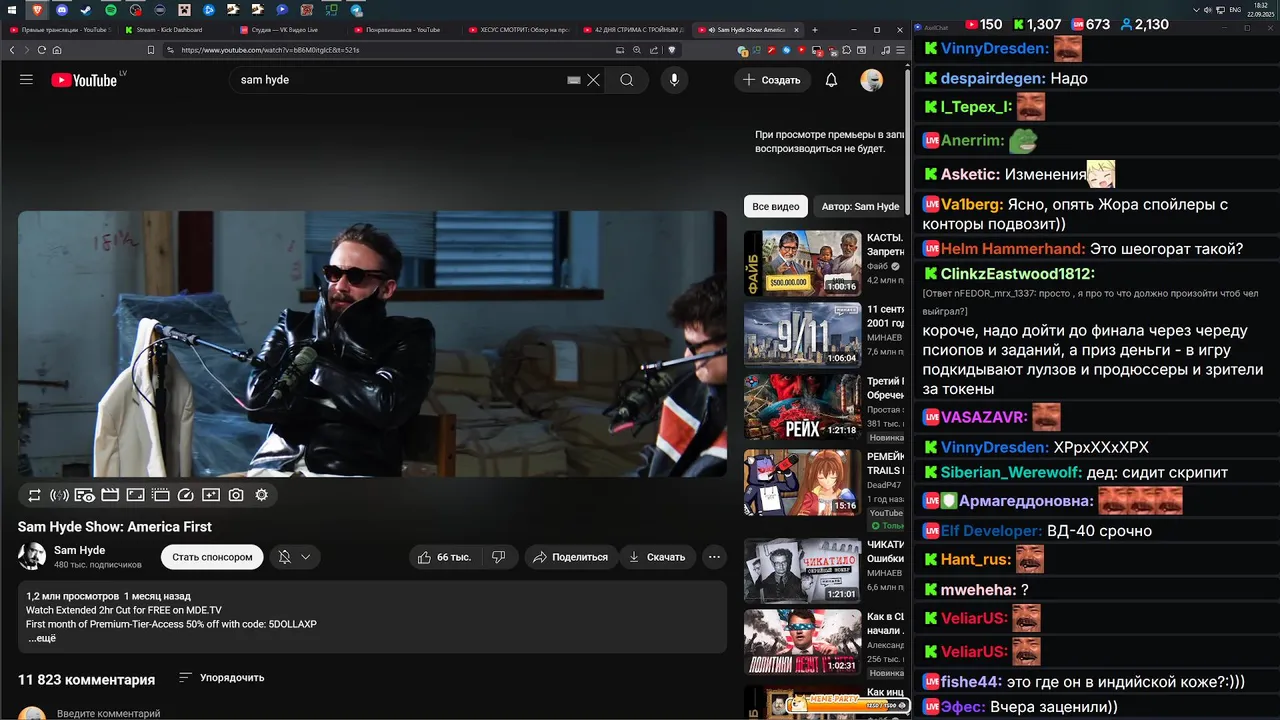This screenshot has width=1280, height=720.
Task: Open Discord from the taskbar
Action: pyautogui.click(x=62, y=9)
